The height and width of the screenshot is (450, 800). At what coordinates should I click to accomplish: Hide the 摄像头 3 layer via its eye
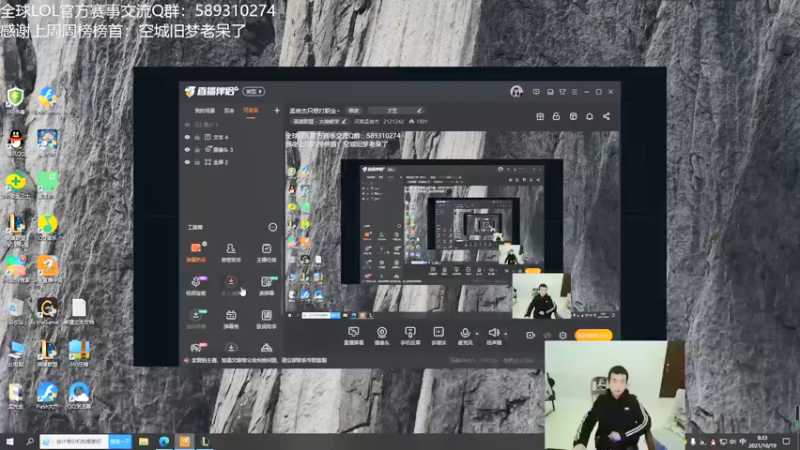187,149
